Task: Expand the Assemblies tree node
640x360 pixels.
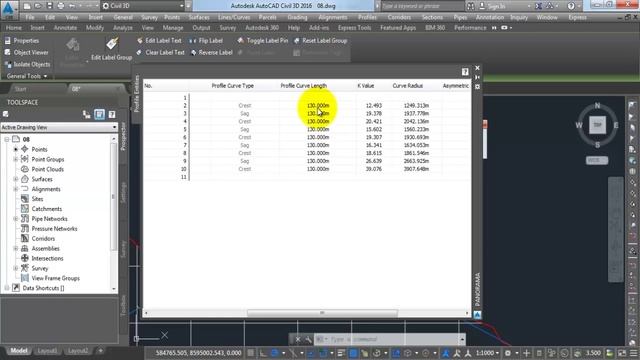Action: pos(16,249)
